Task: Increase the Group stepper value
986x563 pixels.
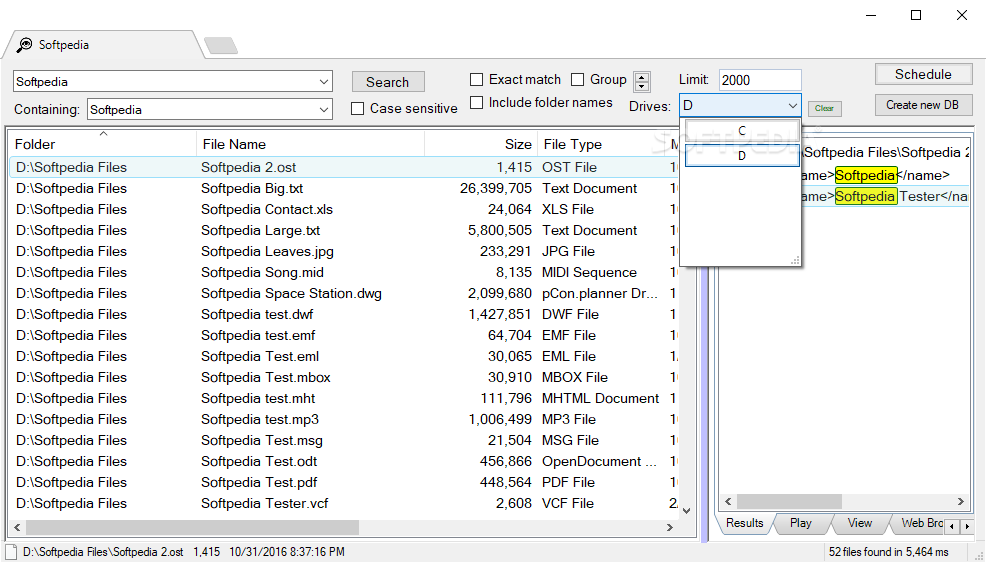Action: pos(641,77)
